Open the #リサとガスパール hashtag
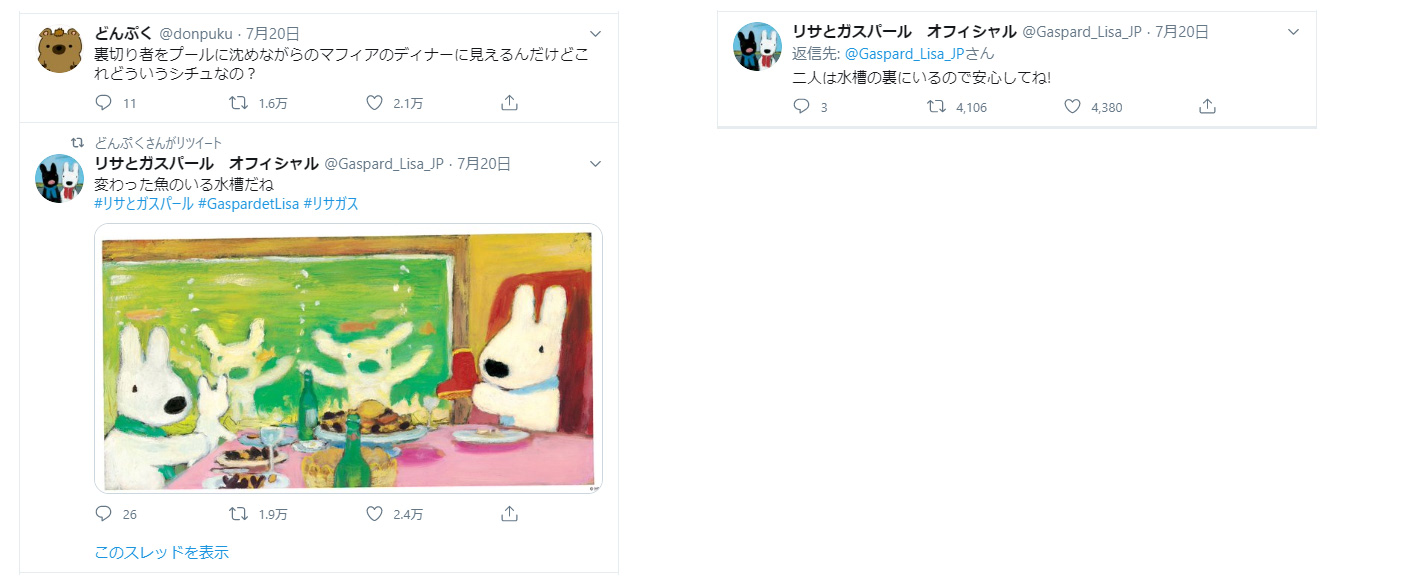This screenshot has height=581, width=1406. (x=144, y=204)
